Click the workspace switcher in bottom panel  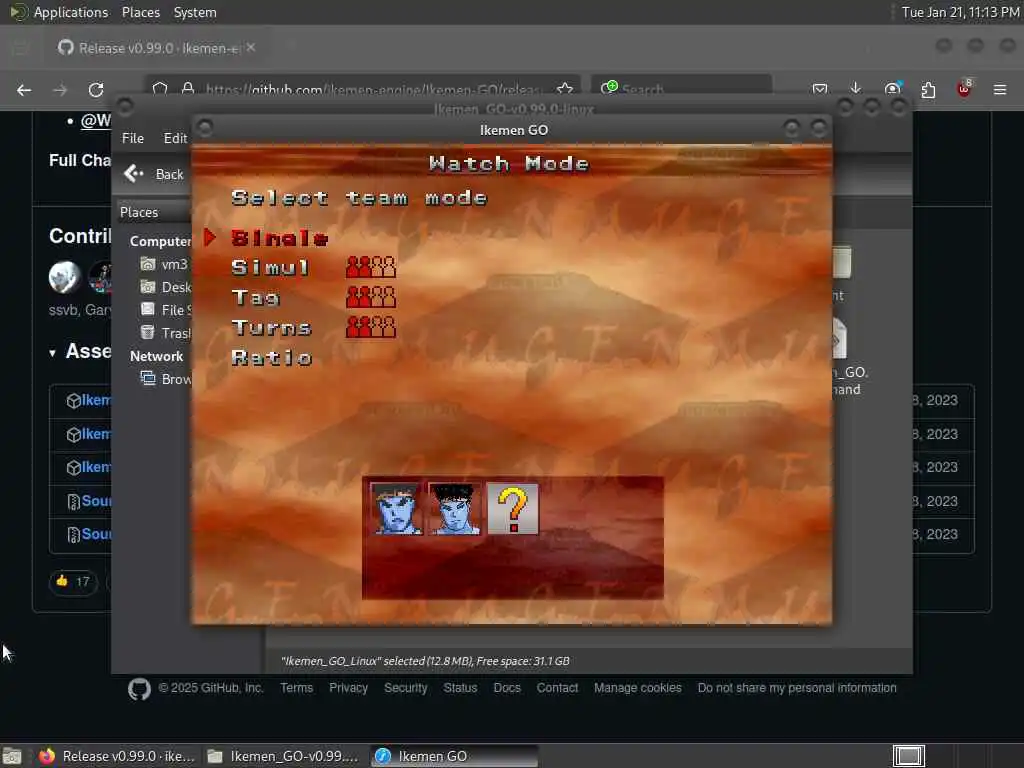908,756
